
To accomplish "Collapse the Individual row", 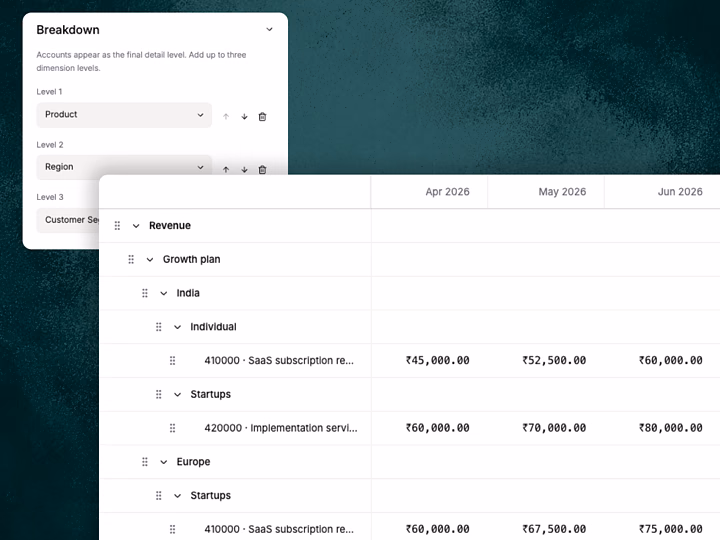I will (x=177, y=327).
